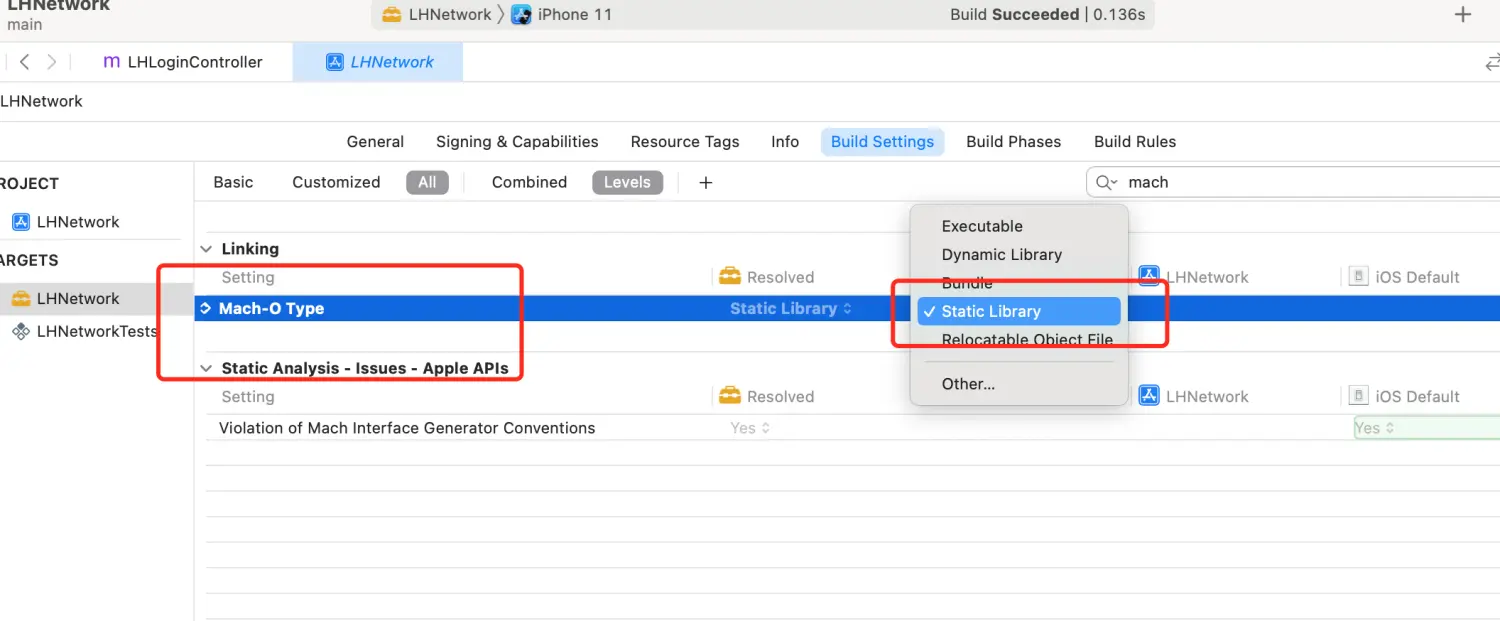Collapse Static Analysis - Issues - Apple APIs section

[x=207, y=368]
